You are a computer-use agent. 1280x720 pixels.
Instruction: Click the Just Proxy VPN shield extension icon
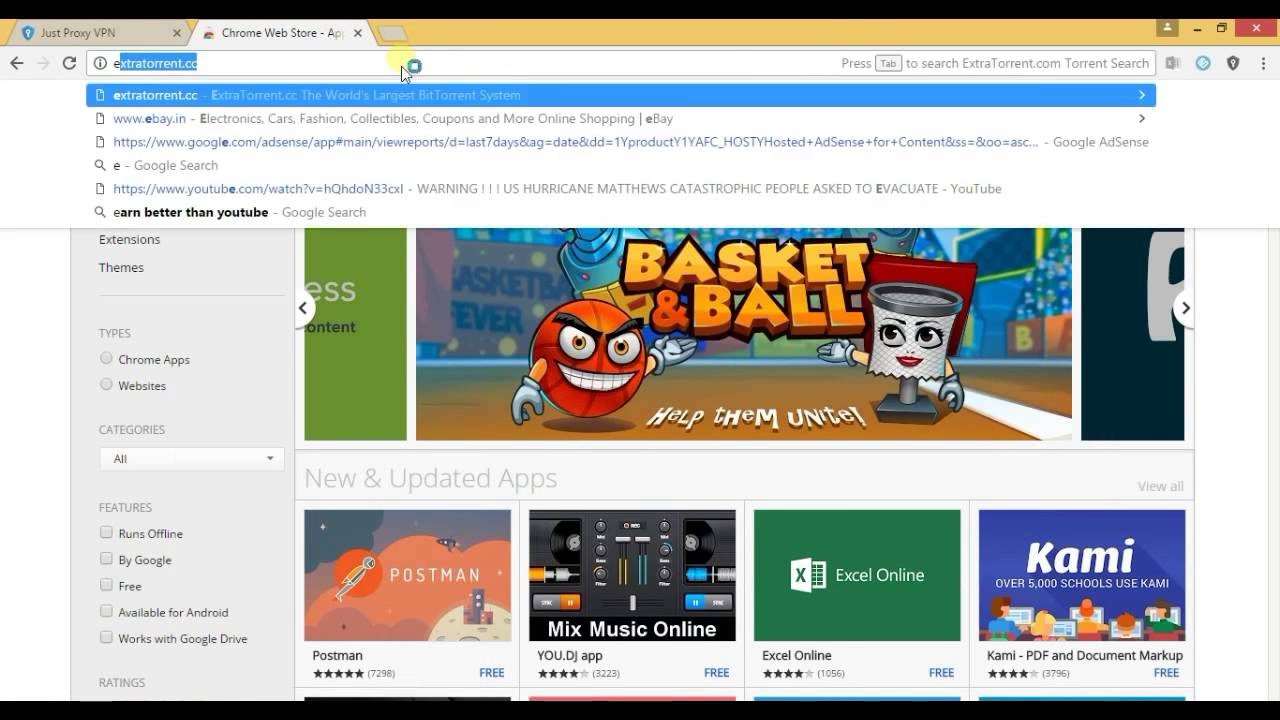coord(1233,63)
